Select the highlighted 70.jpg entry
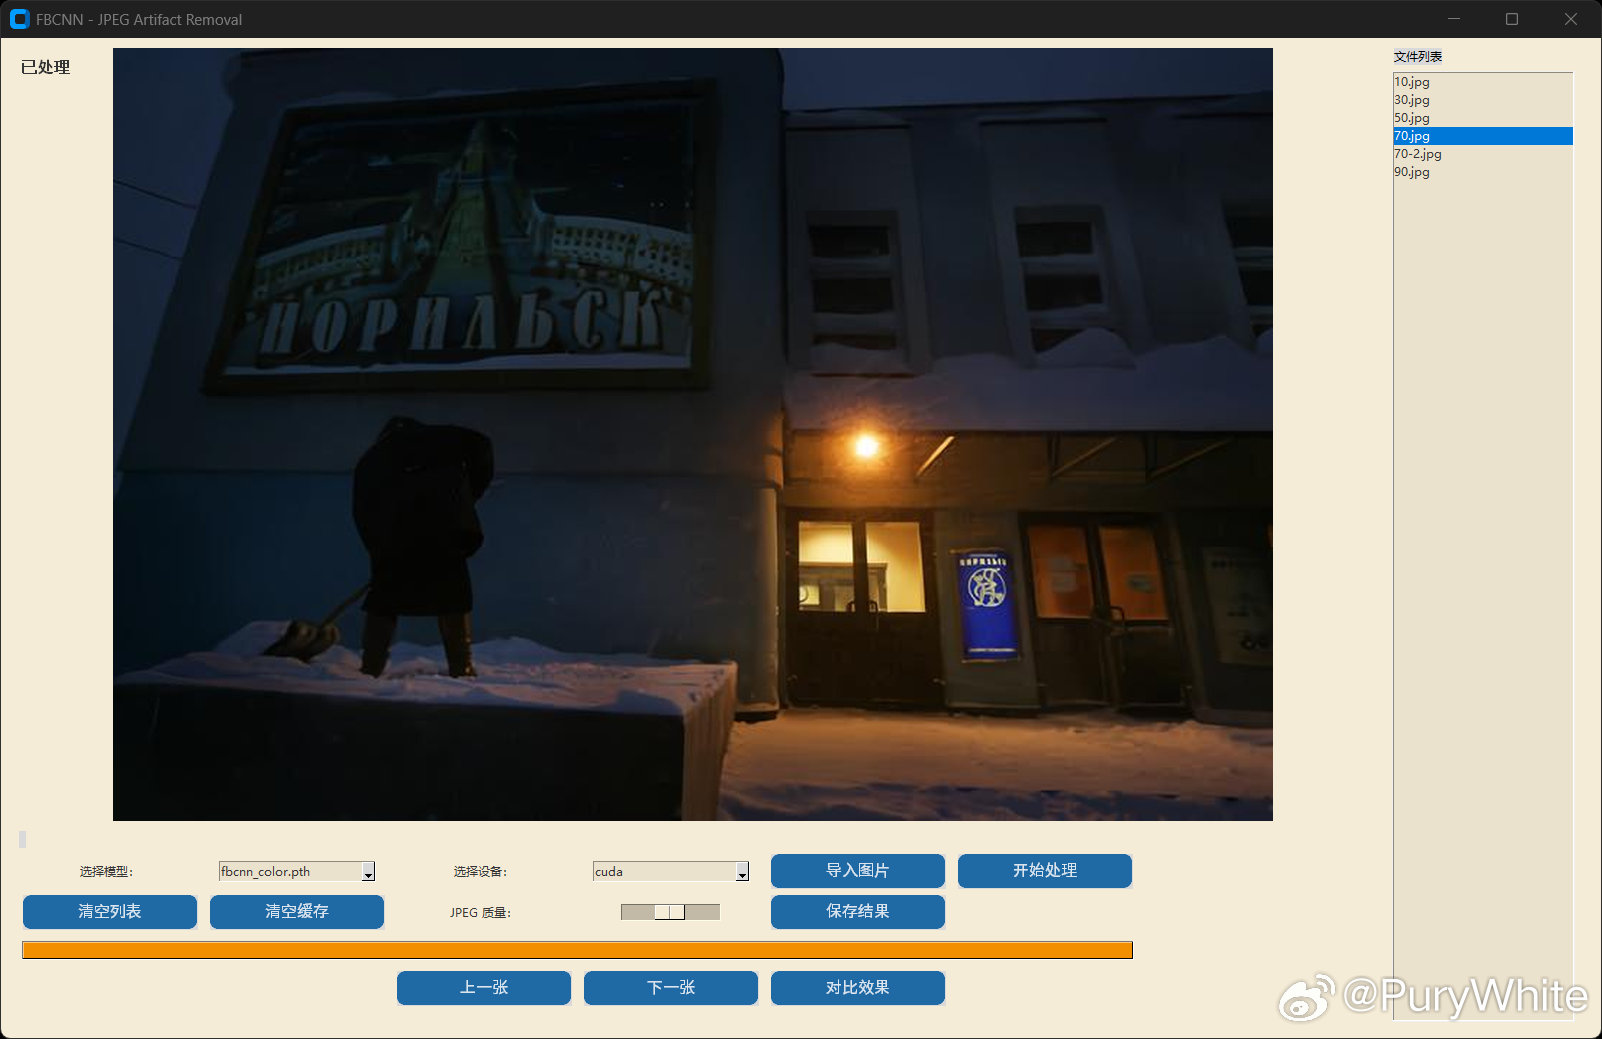The width and height of the screenshot is (1602, 1039). click(x=1483, y=136)
